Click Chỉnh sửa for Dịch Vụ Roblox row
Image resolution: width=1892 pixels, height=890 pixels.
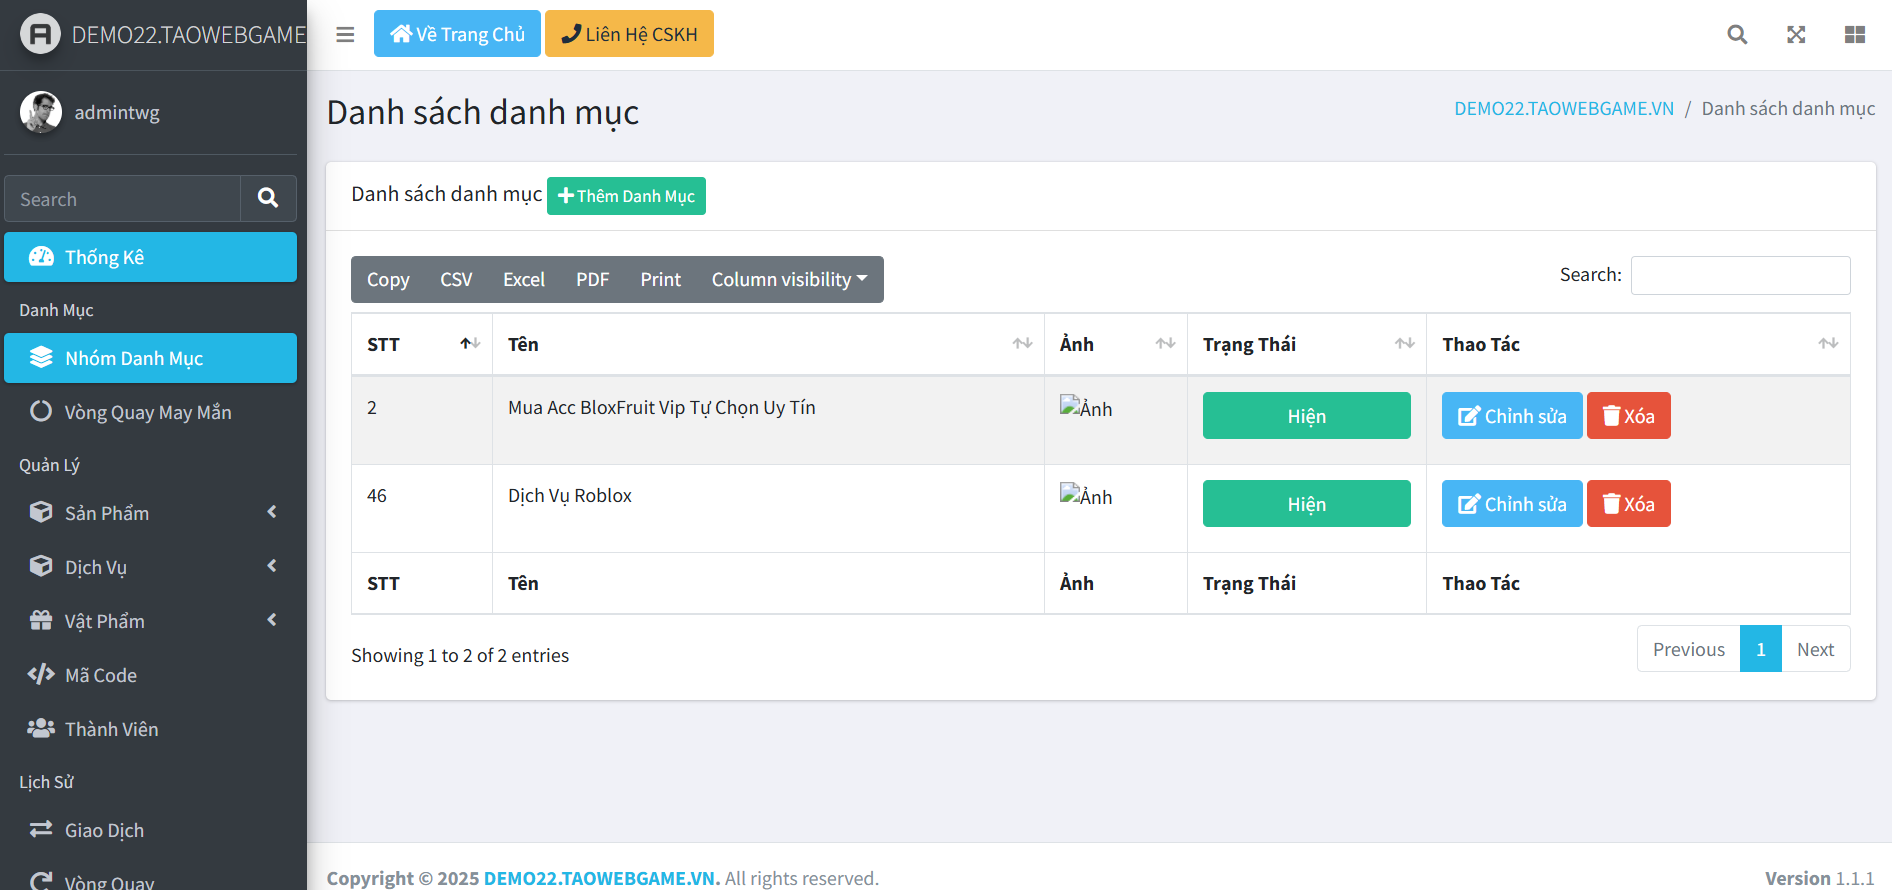tap(1512, 504)
